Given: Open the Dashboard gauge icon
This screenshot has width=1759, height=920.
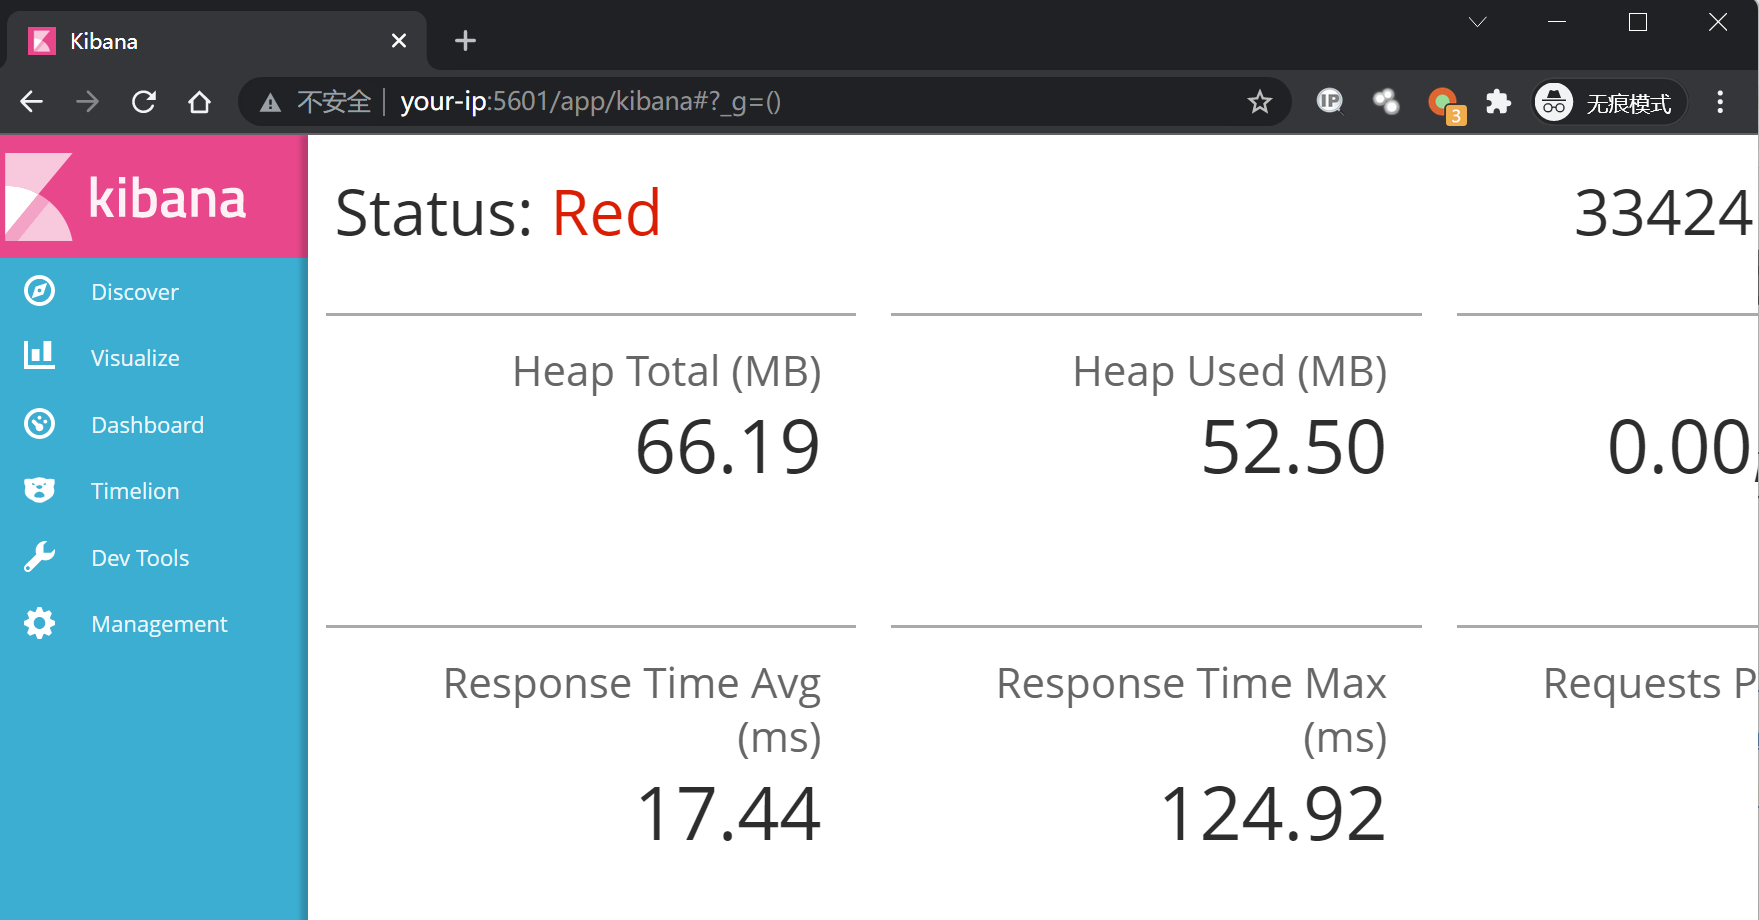Looking at the screenshot, I should click(x=39, y=424).
